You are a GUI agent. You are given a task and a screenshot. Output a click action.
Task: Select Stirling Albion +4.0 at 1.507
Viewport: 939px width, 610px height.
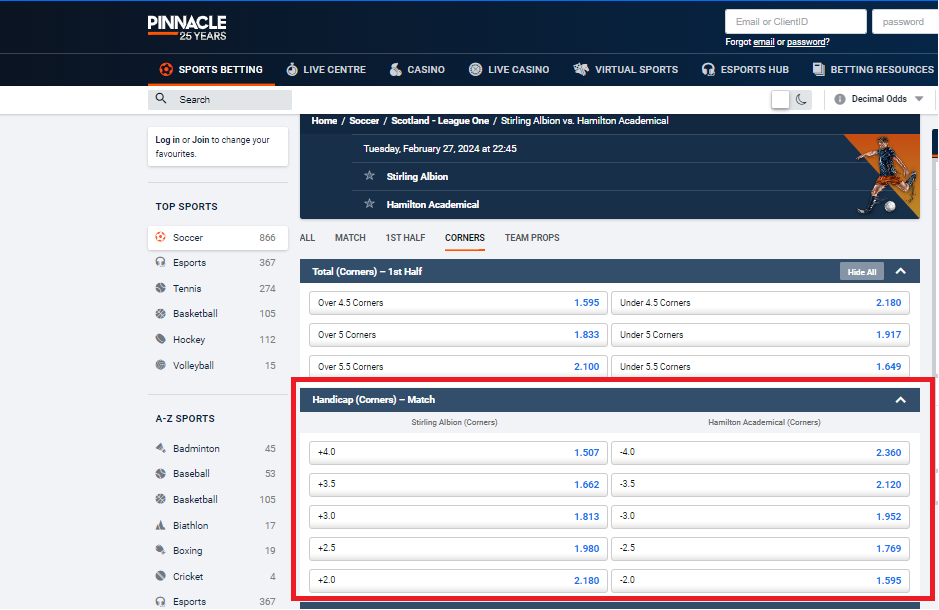pyautogui.click(x=458, y=453)
